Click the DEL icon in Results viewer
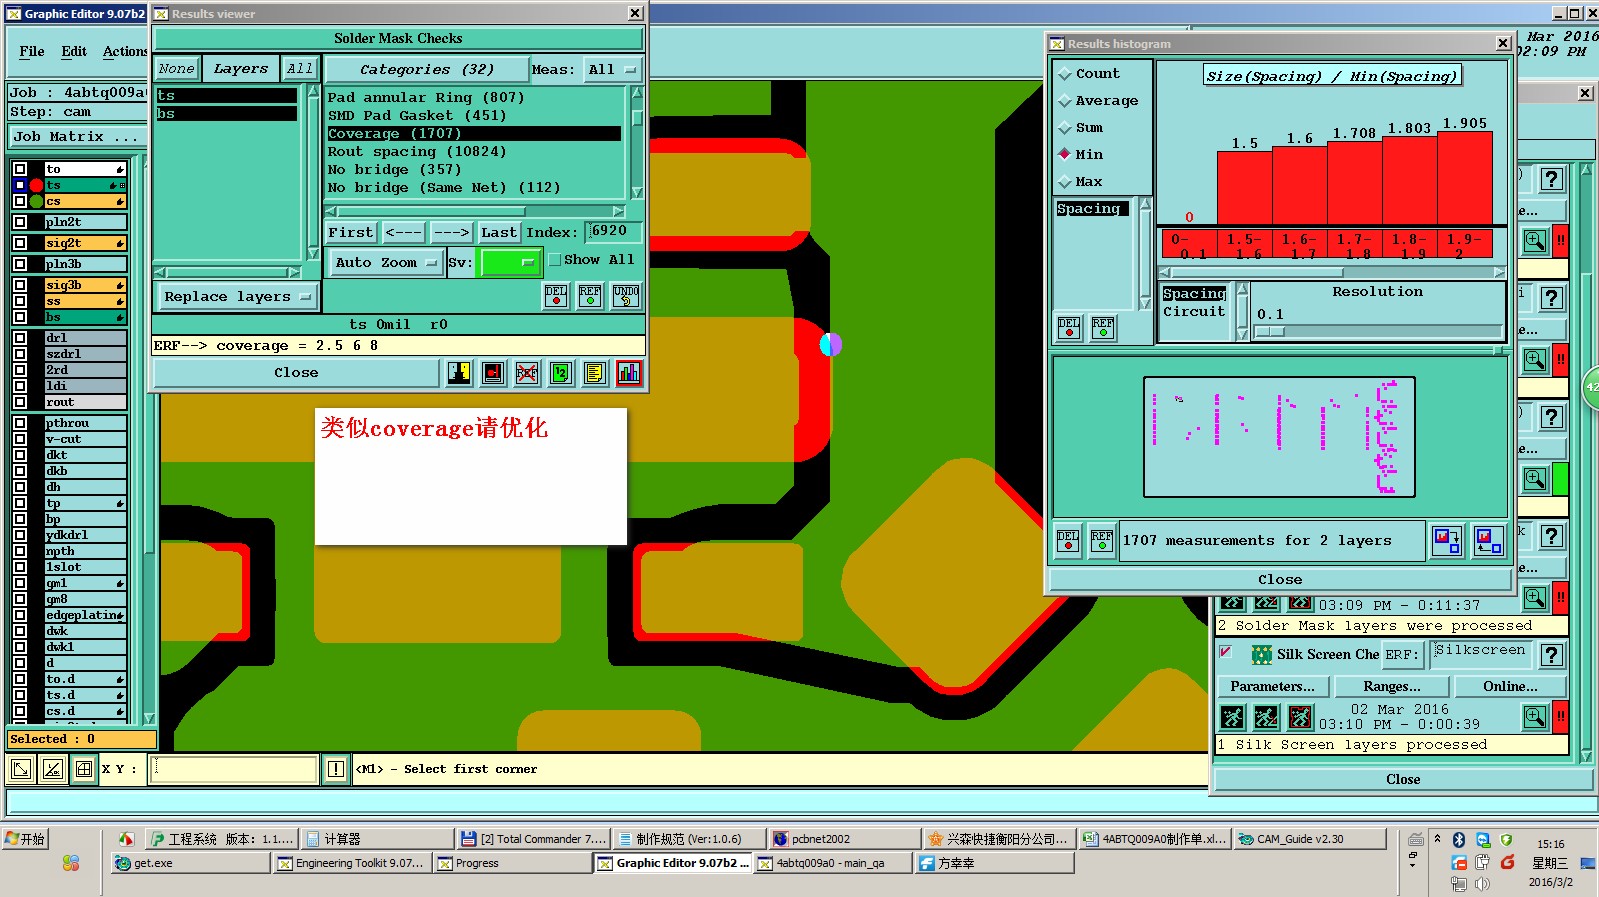 tap(556, 296)
